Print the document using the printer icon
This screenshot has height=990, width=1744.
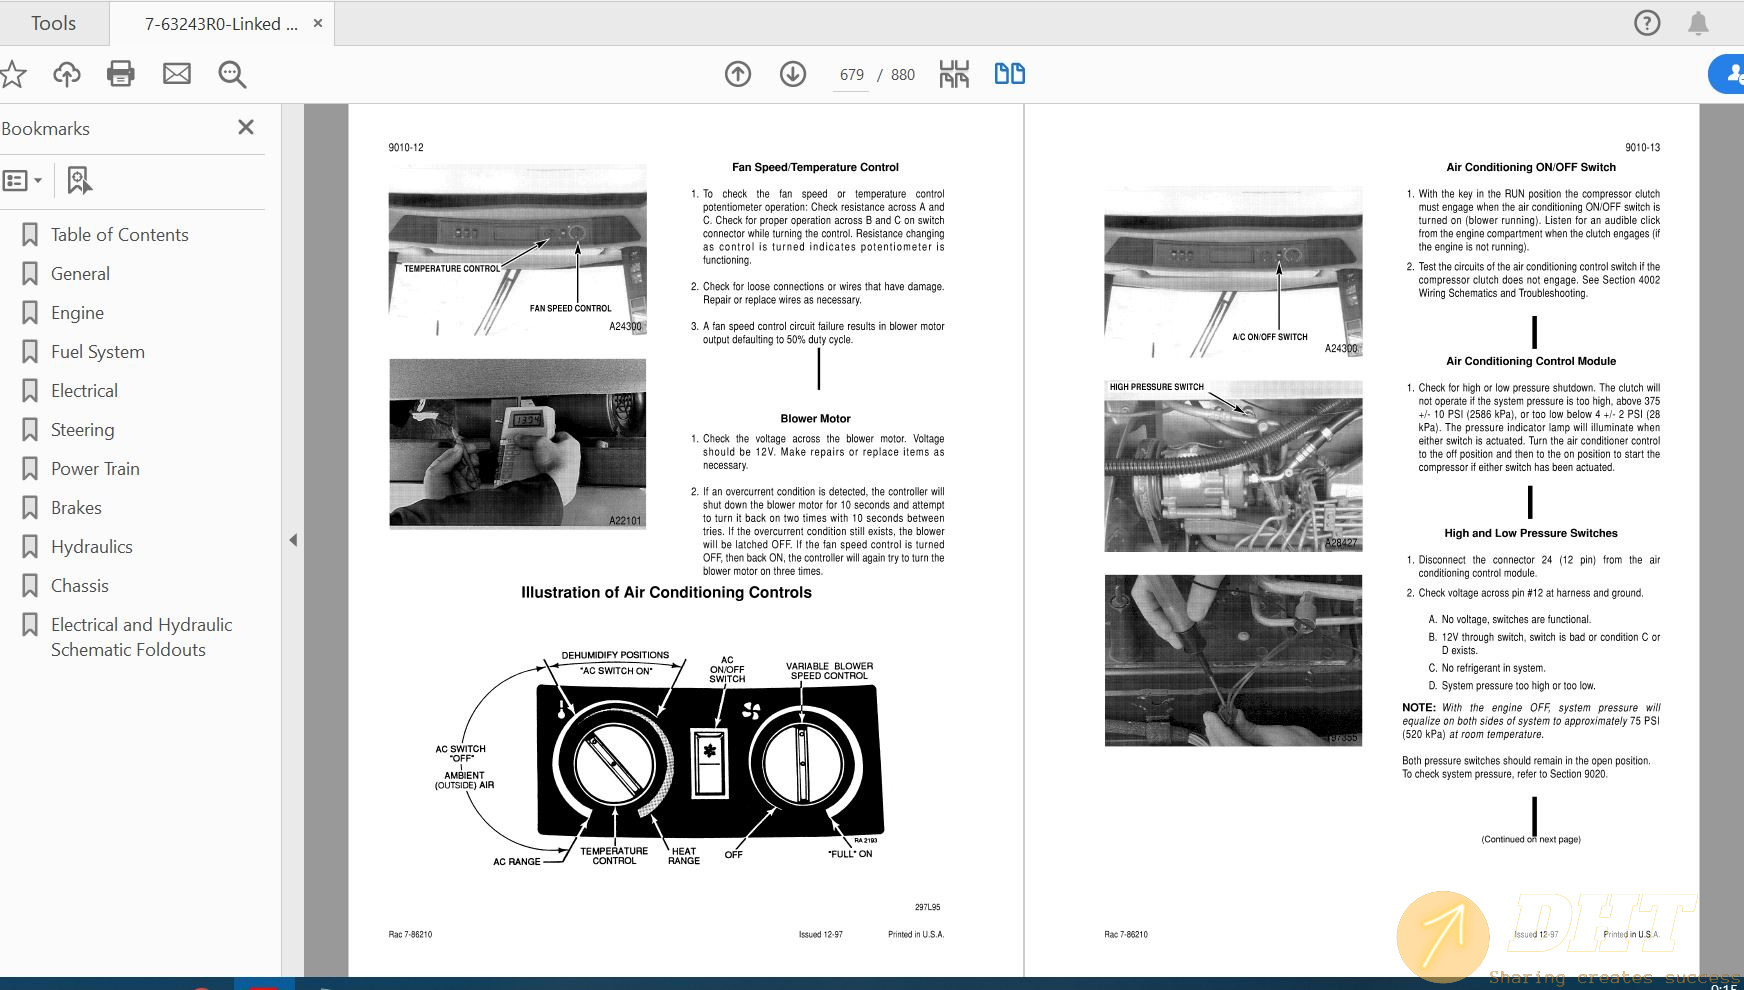[121, 74]
